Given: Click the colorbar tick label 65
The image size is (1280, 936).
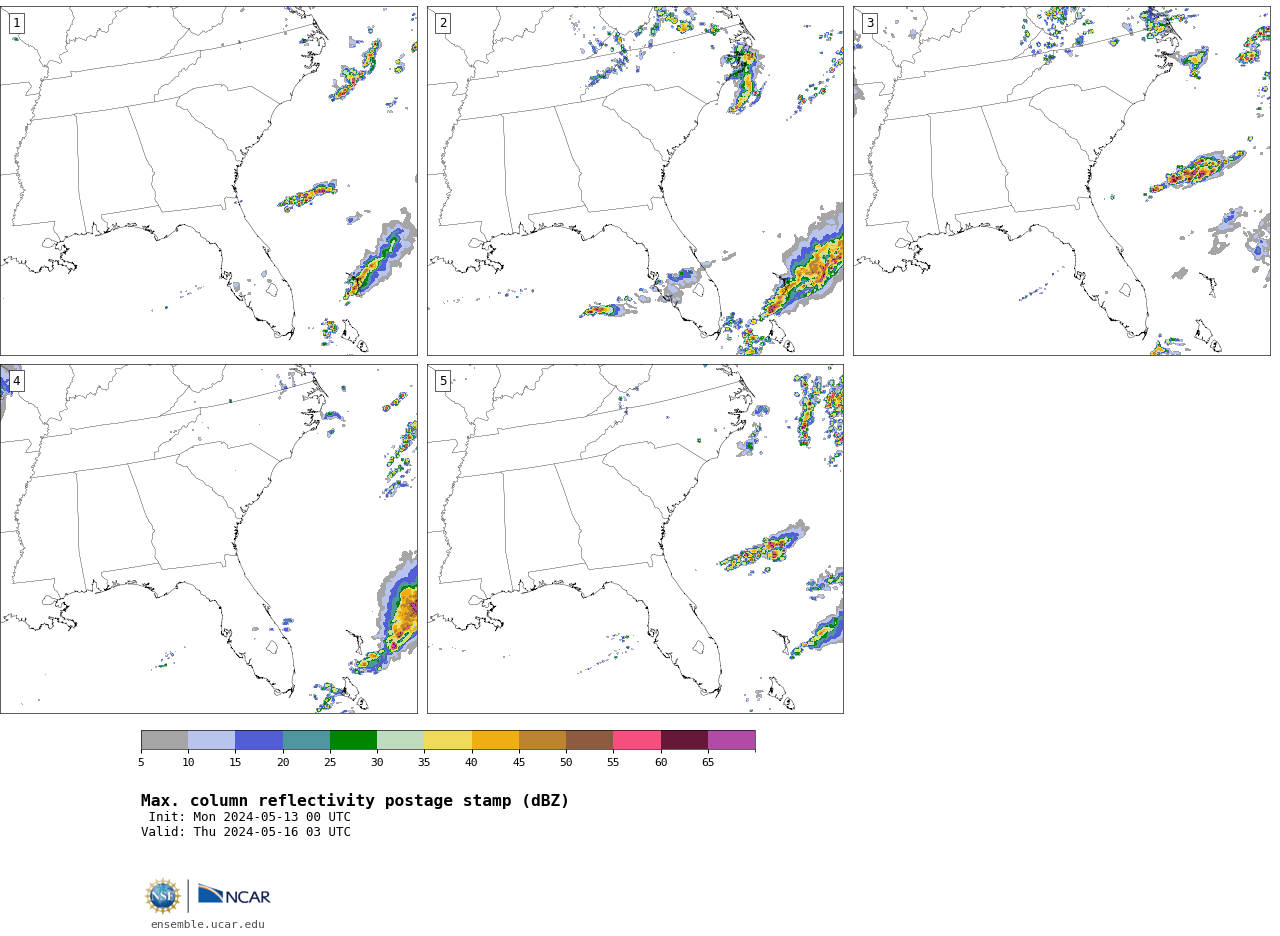Looking at the screenshot, I should coord(708,763).
